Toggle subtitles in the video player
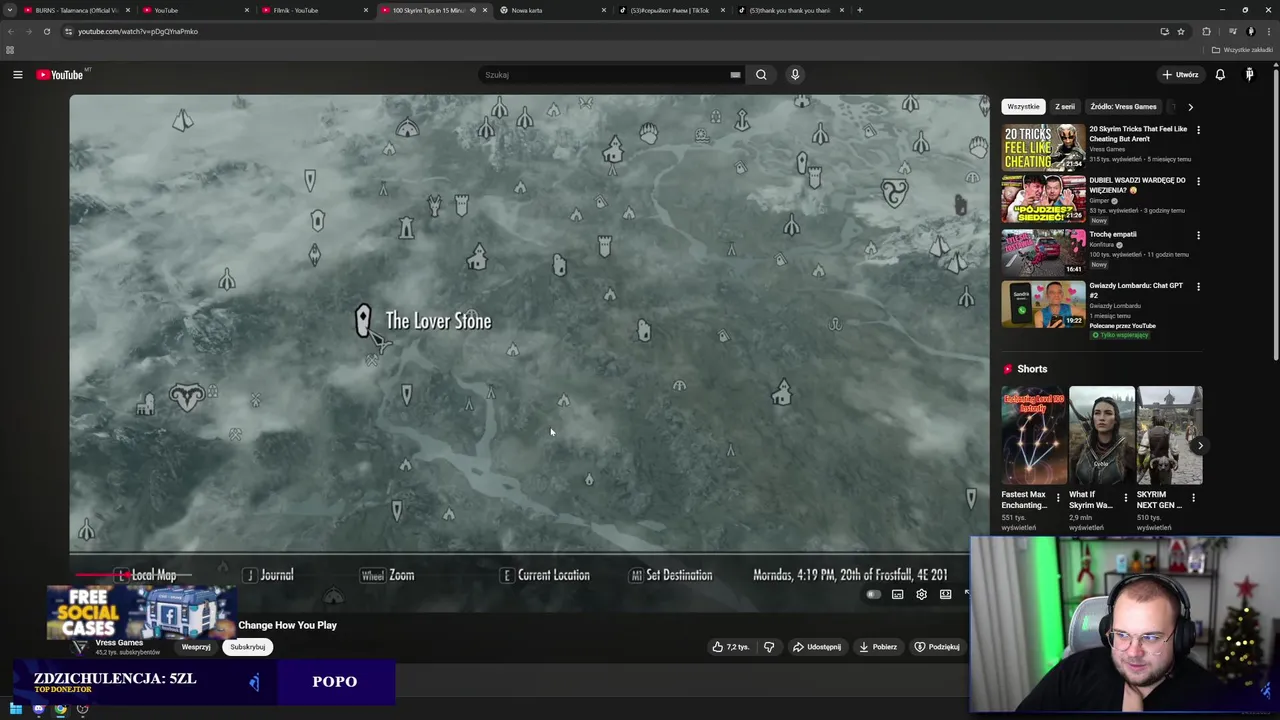This screenshot has width=1280, height=720. click(x=897, y=595)
